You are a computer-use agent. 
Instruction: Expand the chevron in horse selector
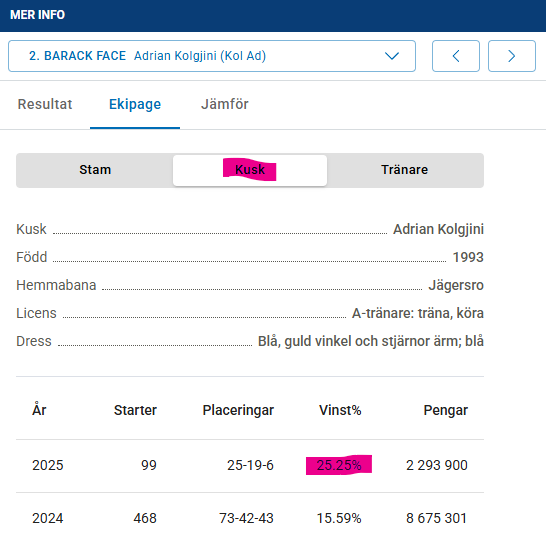pyautogui.click(x=392, y=56)
